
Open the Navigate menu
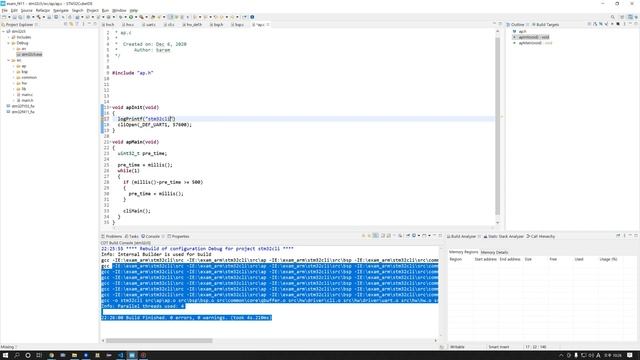(61, 10)
